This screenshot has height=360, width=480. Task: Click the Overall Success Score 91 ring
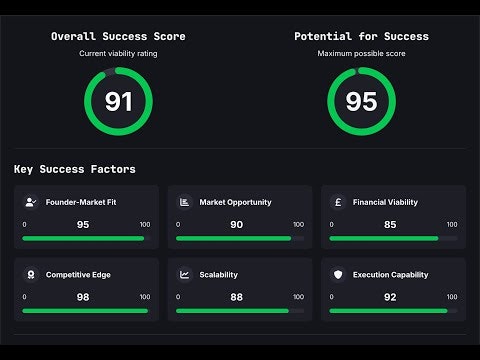coord(118,101)
